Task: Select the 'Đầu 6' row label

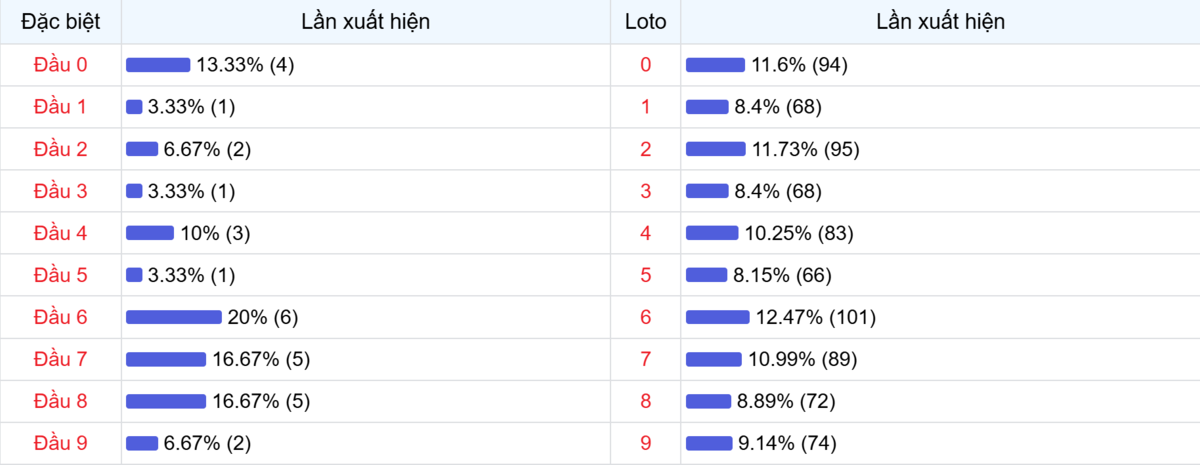Action: click(60, 318)
